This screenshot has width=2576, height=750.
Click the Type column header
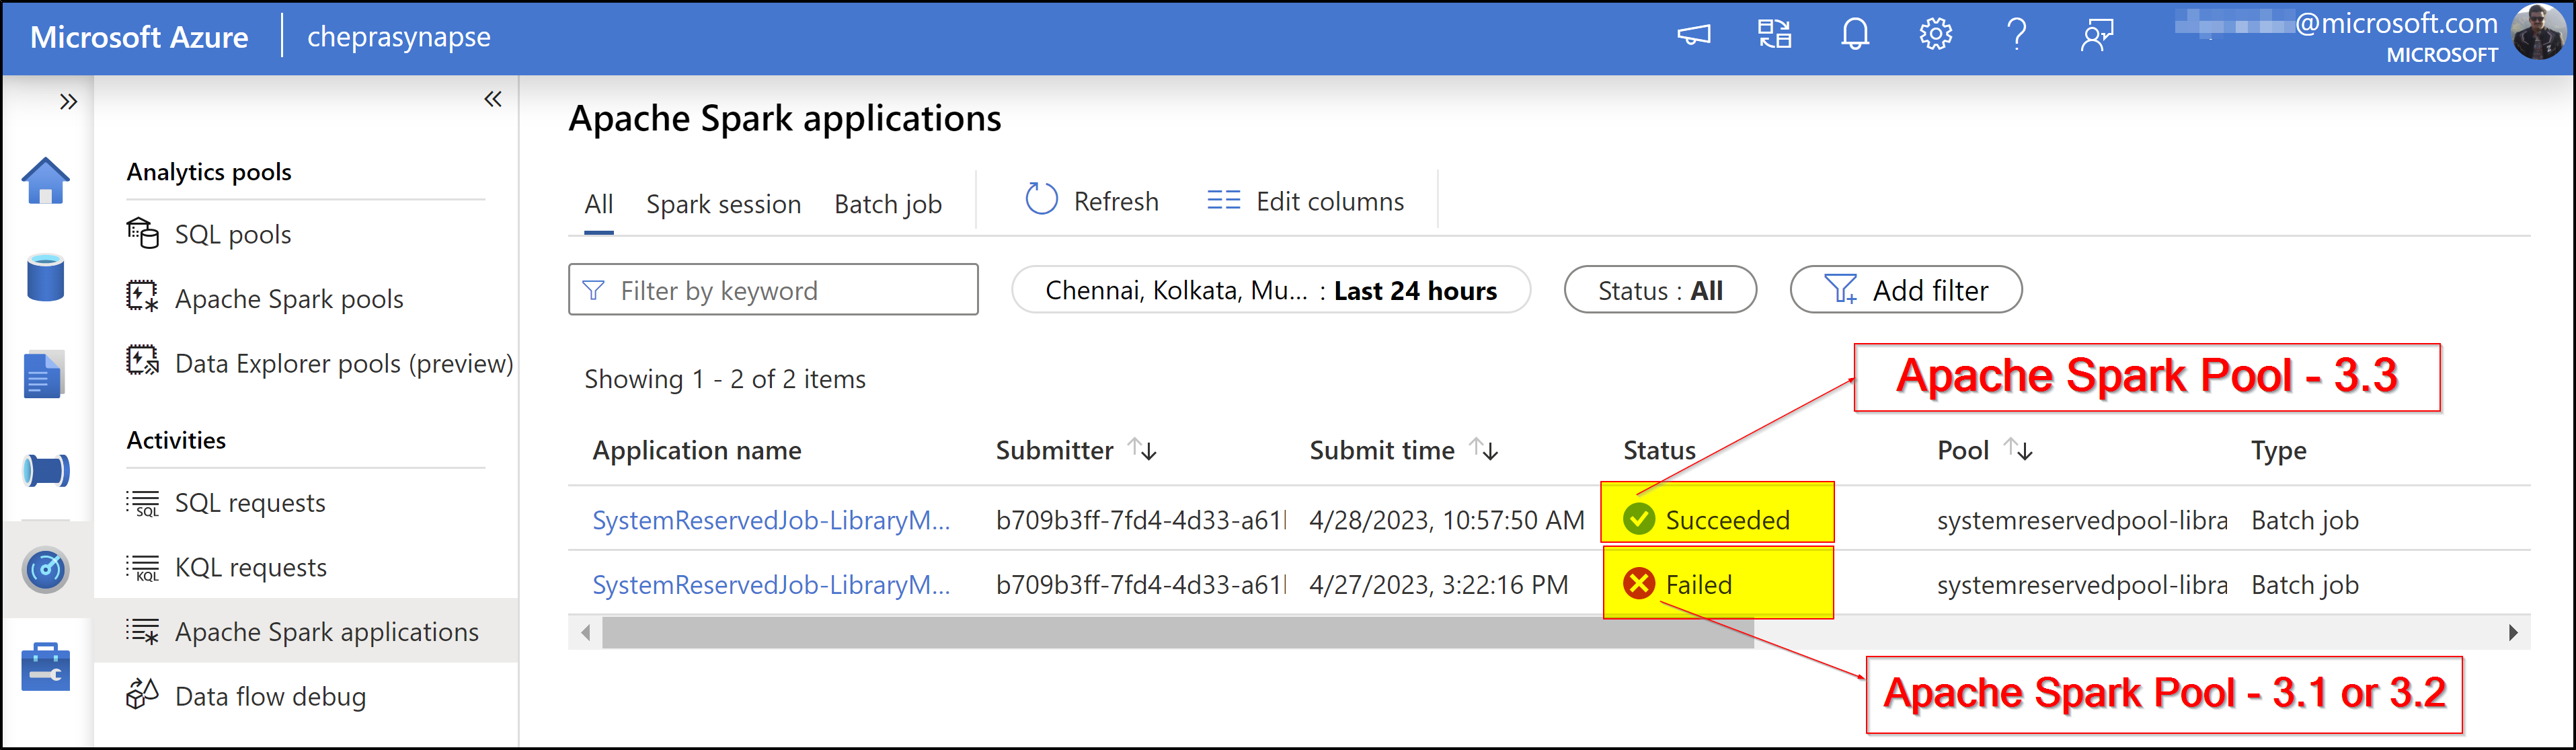click(2278, 450)
